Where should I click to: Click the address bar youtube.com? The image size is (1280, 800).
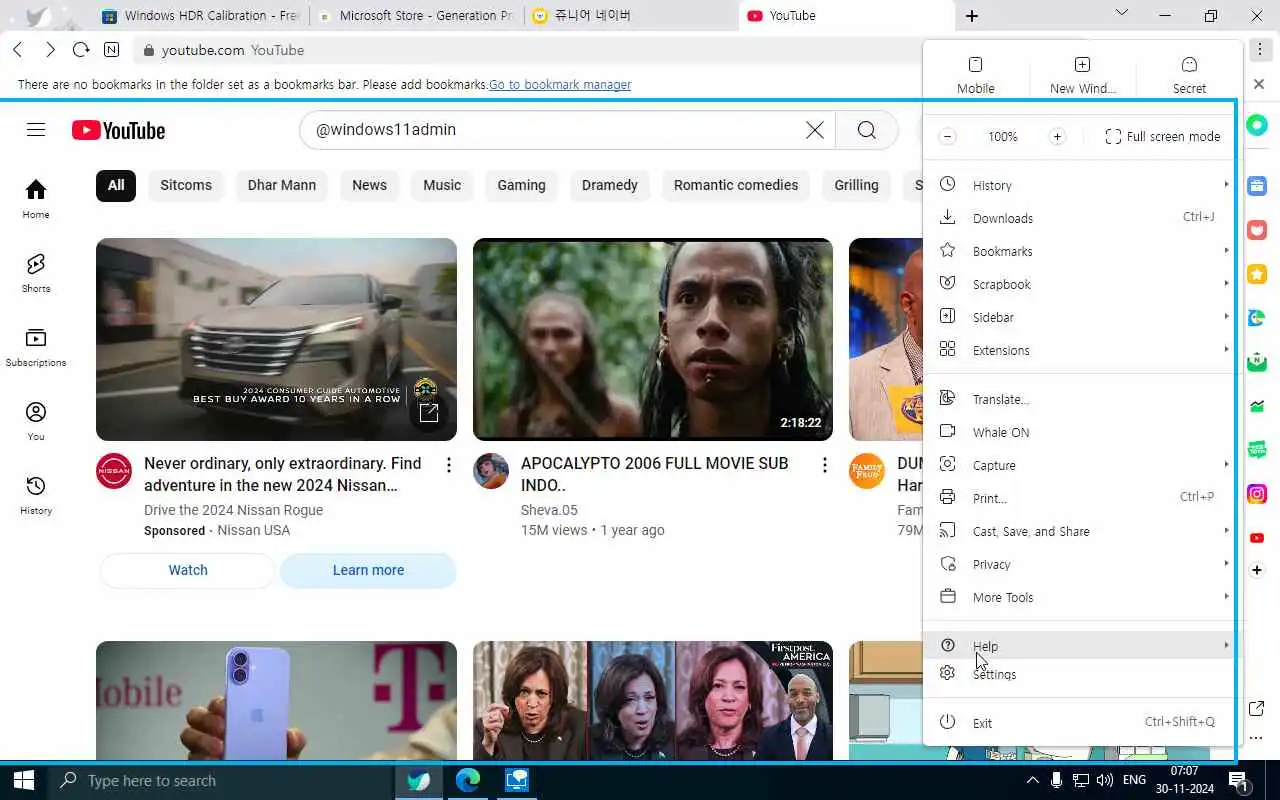530,50
